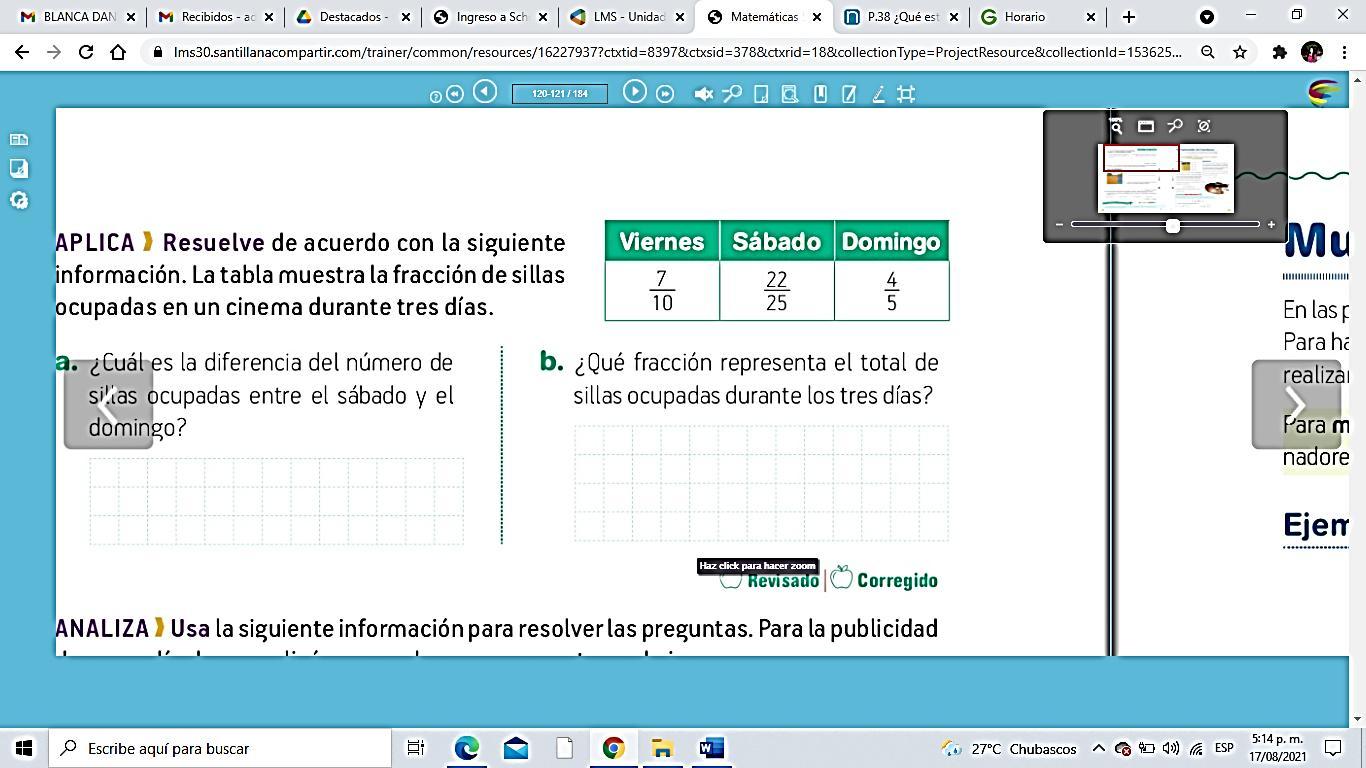Reload the current page
This screenshot has width=1366, height=768.
pyautogui.click(x=86, y=52)
